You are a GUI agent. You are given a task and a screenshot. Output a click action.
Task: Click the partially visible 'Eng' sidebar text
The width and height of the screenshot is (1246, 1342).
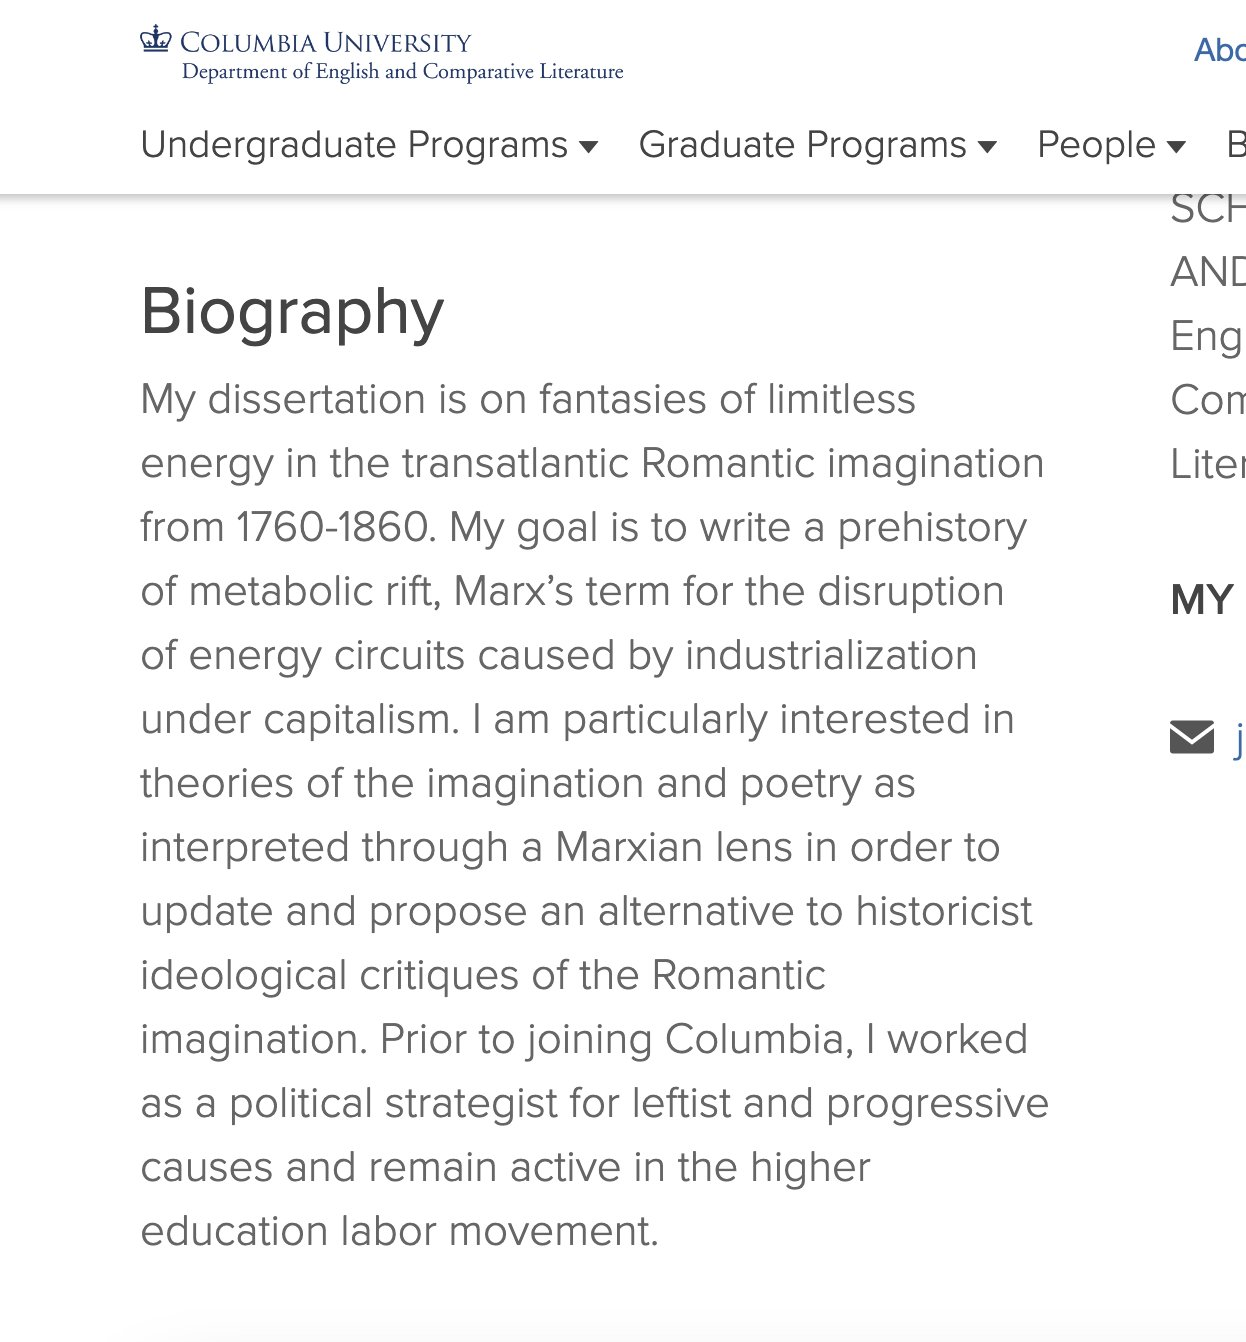1207,337
